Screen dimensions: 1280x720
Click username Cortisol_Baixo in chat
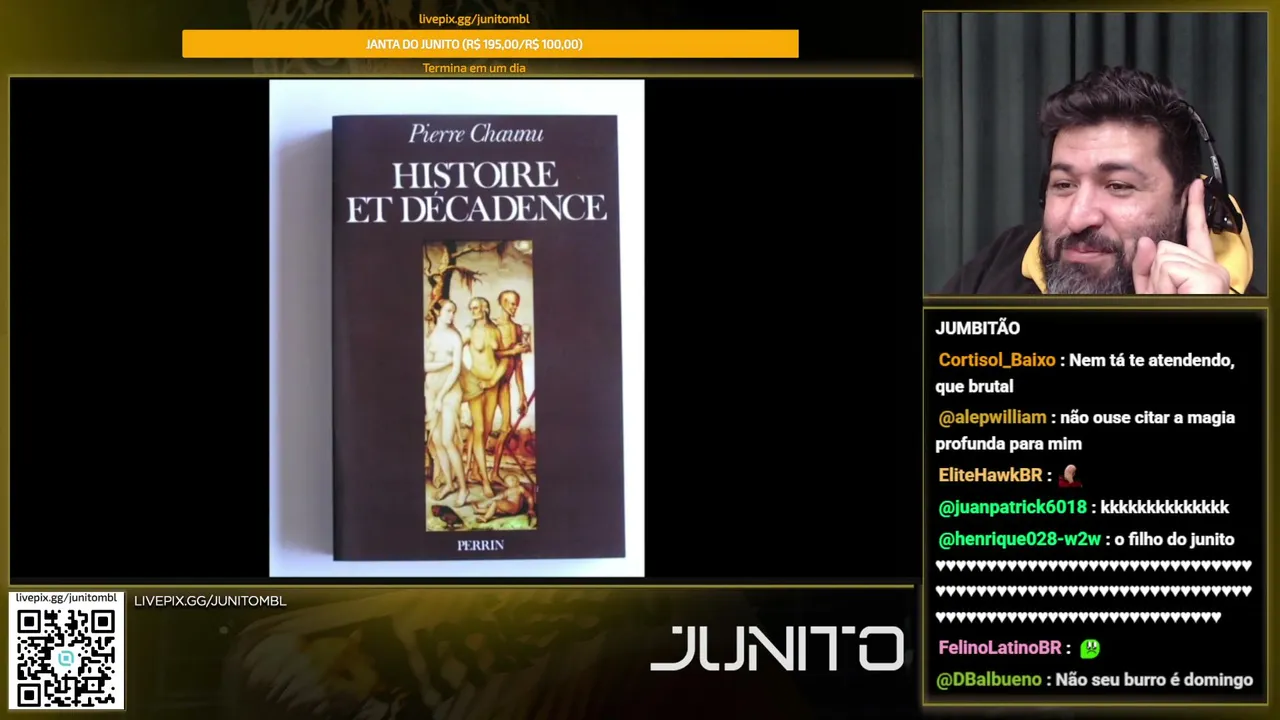(997, 360)
